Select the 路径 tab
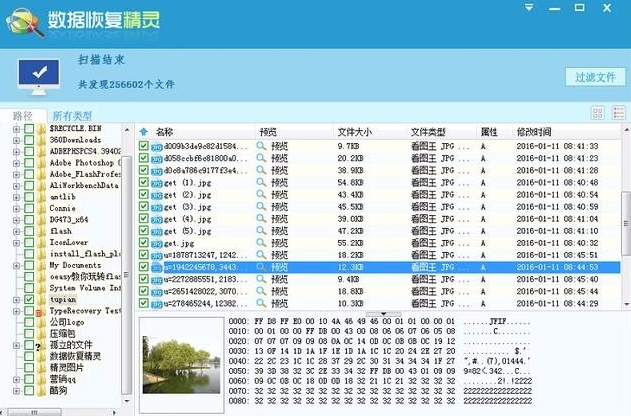631x416 pixels. tap(22, 116)
